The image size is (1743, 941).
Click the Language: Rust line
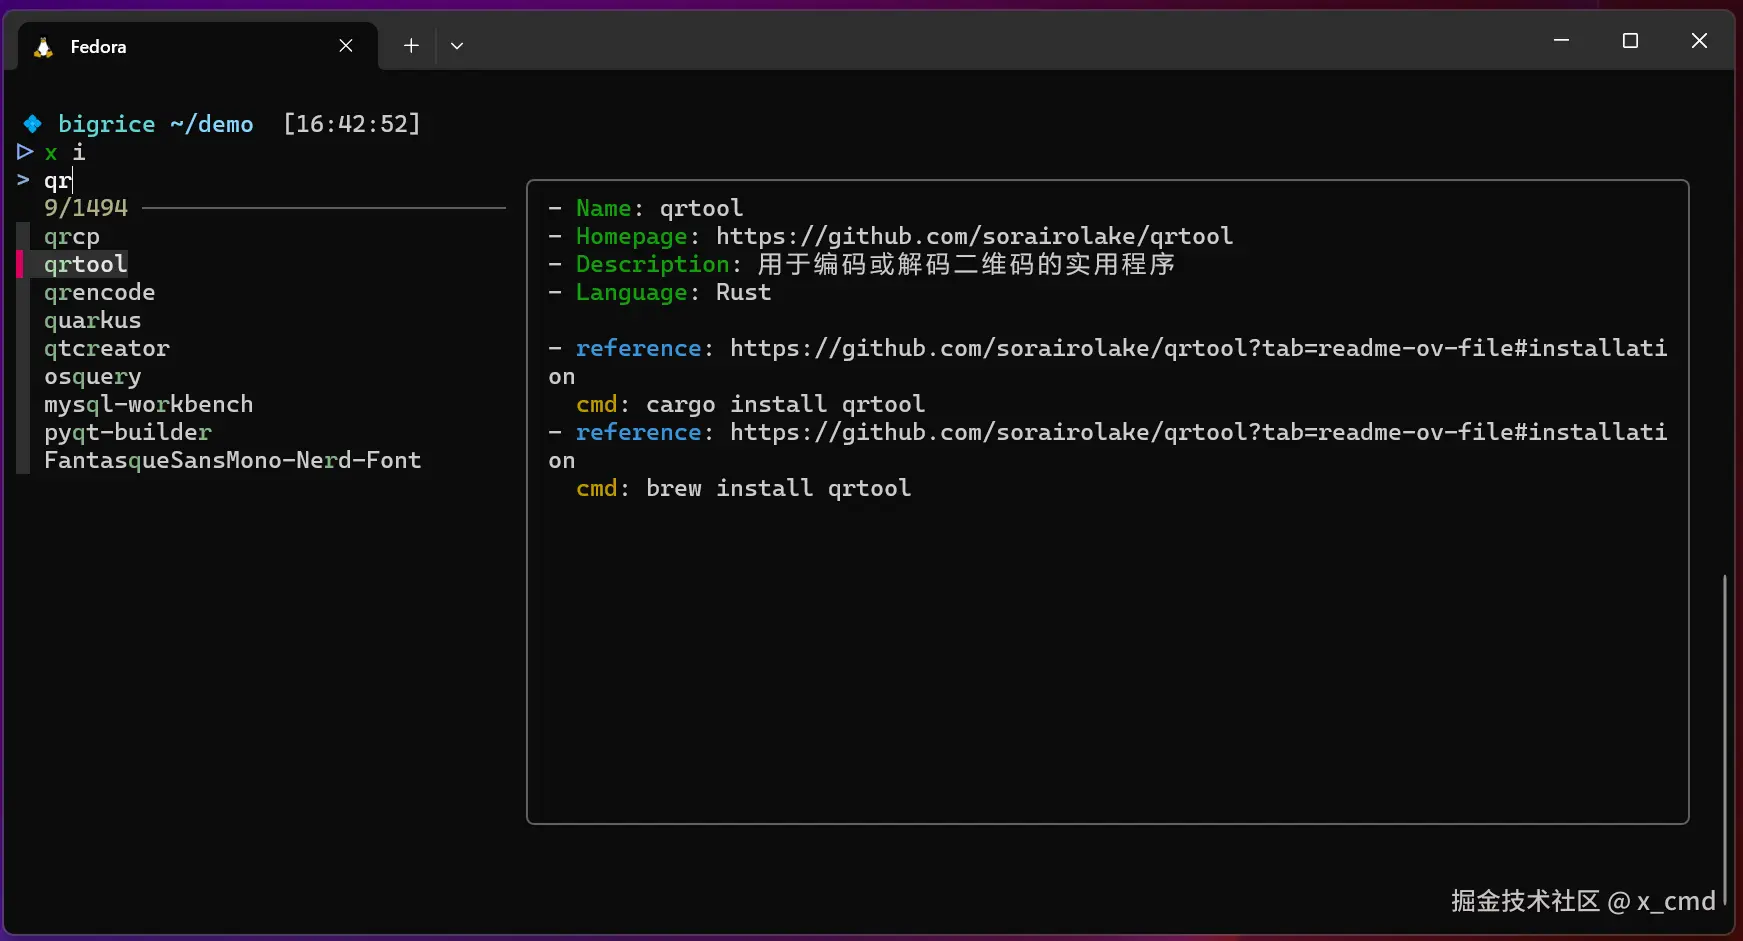(x=660, y=292)
